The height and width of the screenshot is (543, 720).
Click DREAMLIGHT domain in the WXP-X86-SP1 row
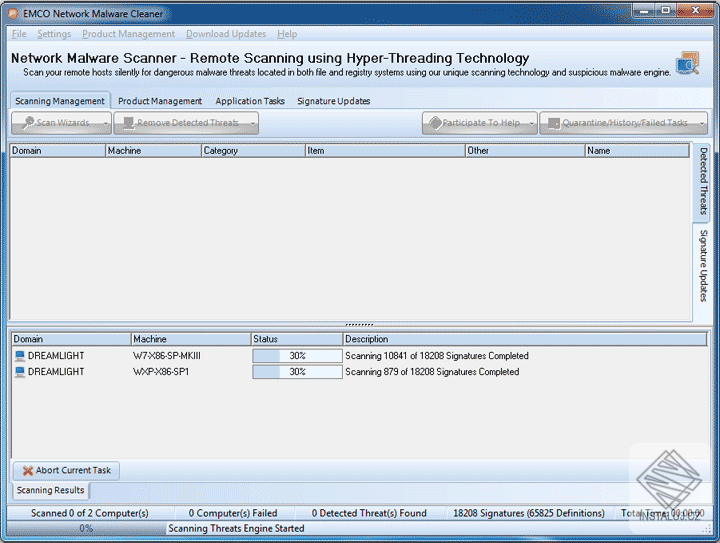(x=56, y=372)
